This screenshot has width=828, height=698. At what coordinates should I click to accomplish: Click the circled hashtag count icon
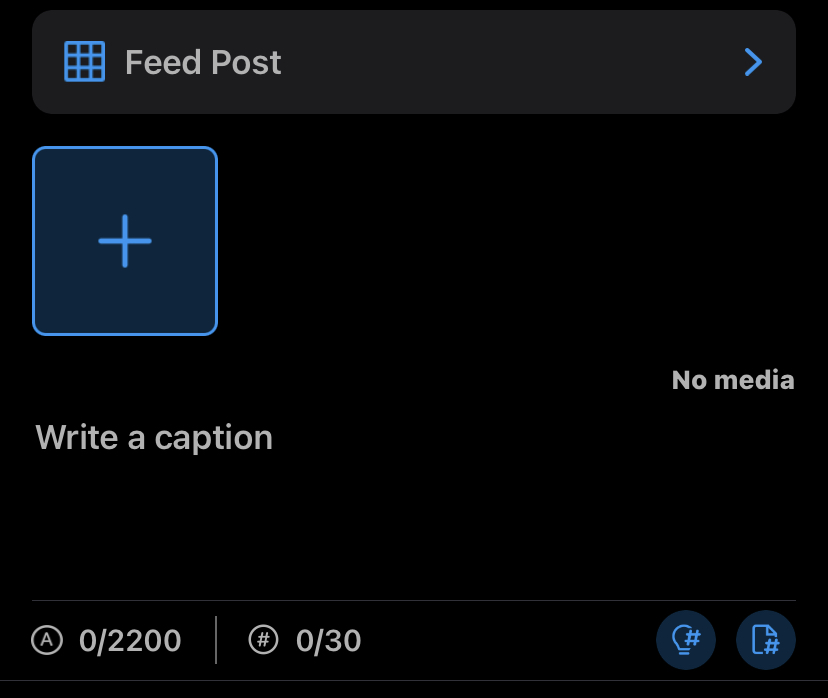[263, 639]
